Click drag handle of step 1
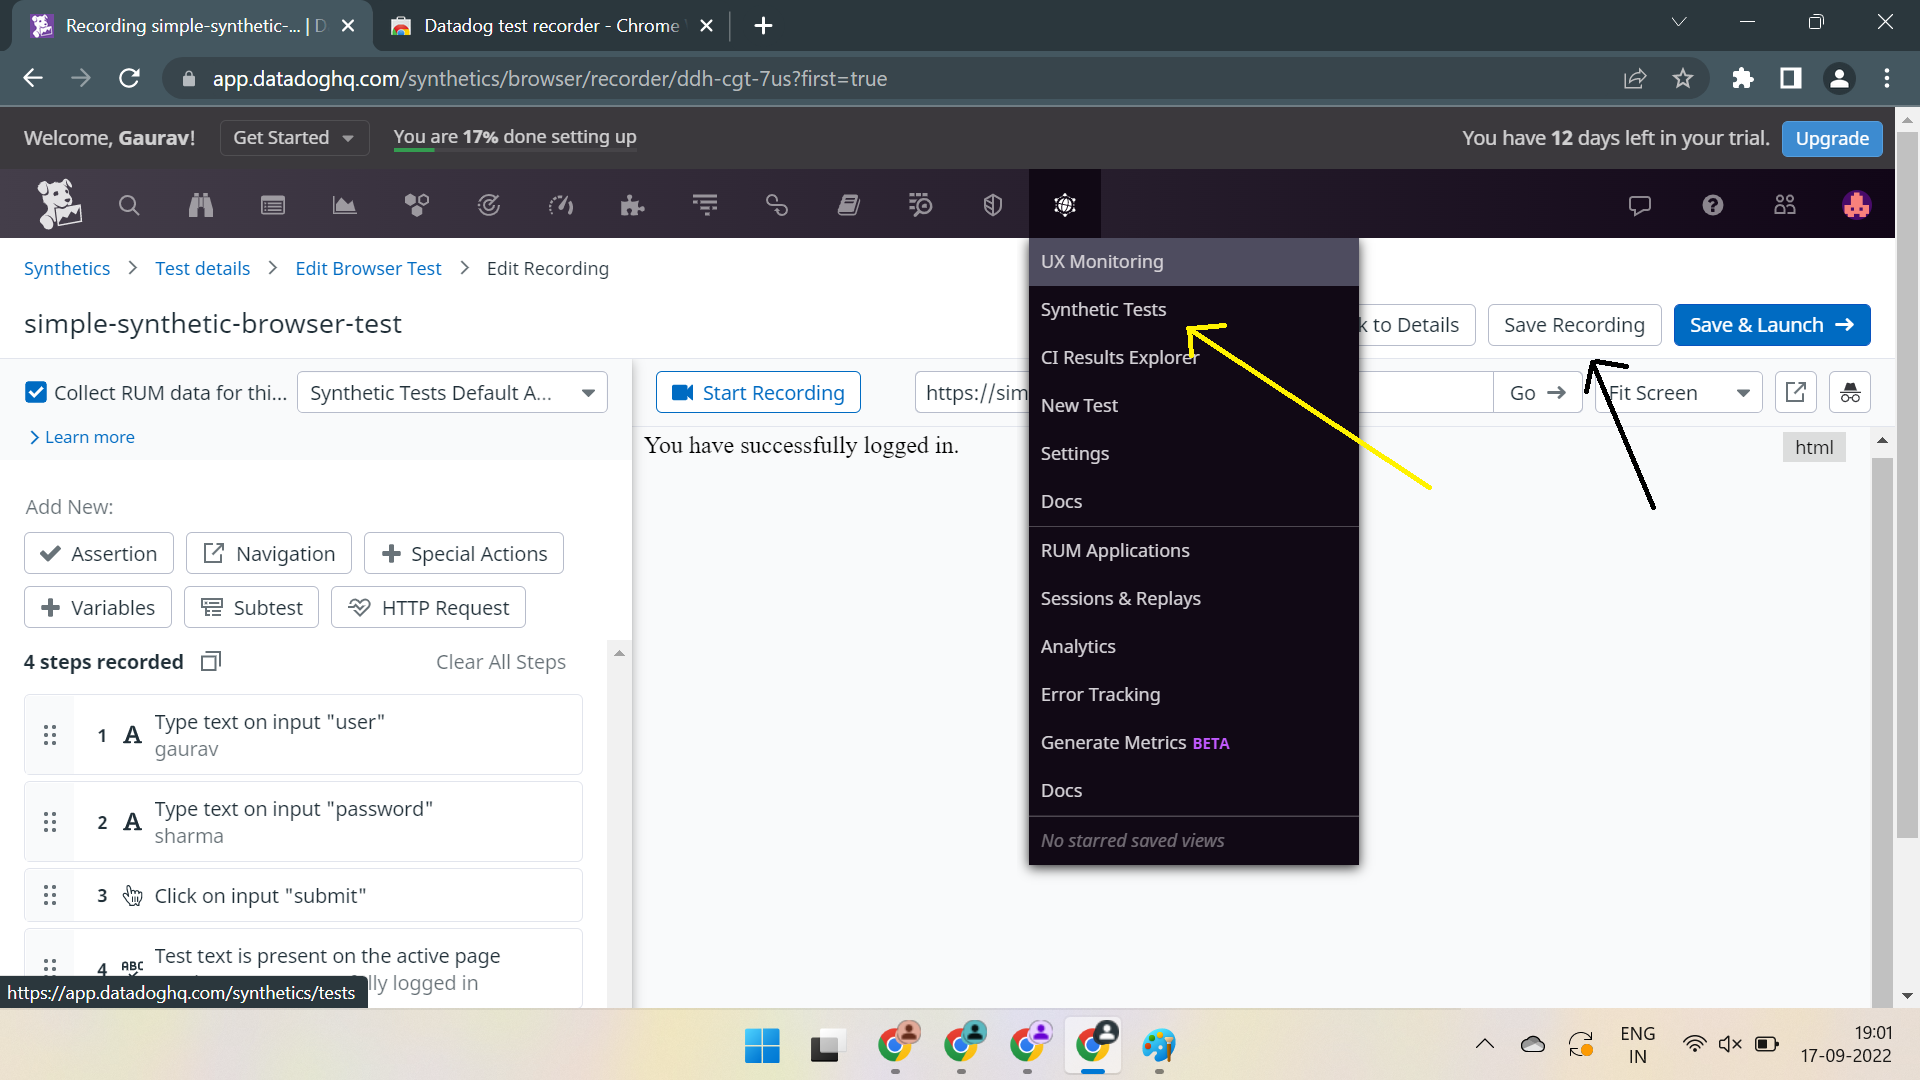This screenshot has height=1080, width=1920. 50,735
